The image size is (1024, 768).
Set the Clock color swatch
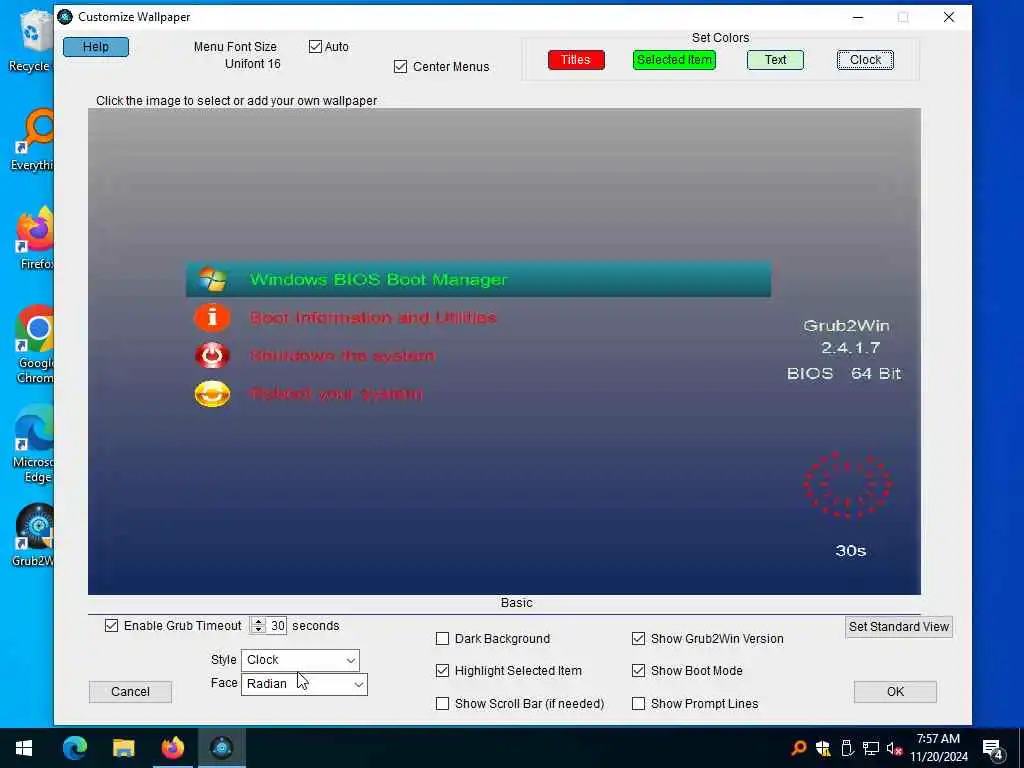click(865, 60)
